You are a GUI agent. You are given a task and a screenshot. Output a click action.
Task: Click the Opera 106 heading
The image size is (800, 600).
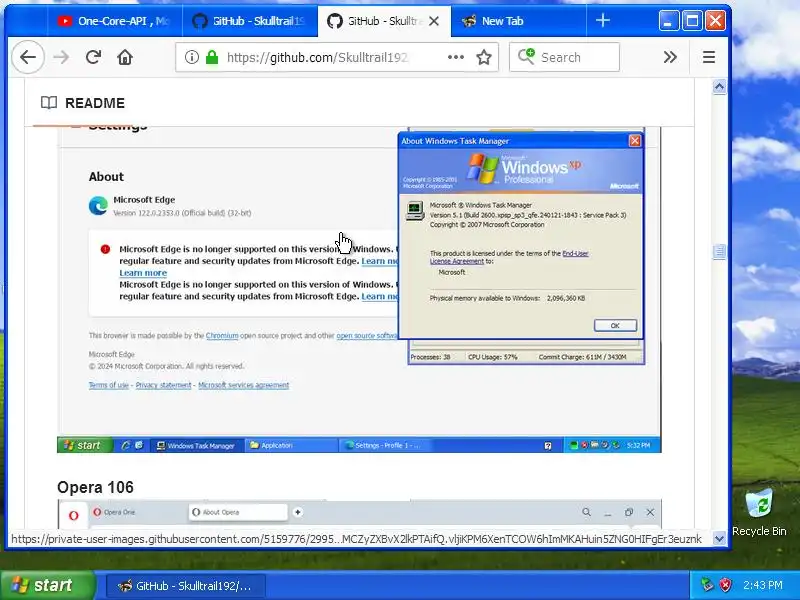[95, 487]
